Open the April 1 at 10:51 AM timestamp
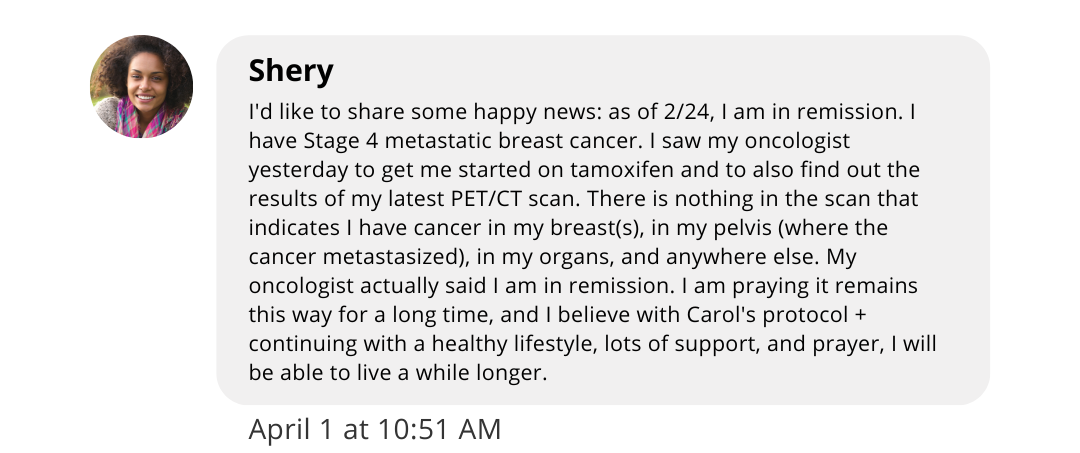 point(375,429)
